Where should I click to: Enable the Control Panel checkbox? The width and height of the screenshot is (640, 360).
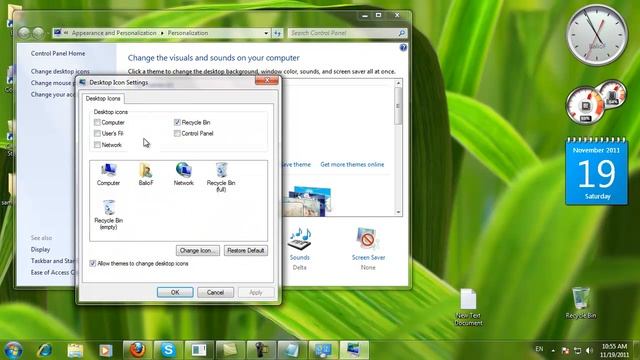tap(177, 133)
